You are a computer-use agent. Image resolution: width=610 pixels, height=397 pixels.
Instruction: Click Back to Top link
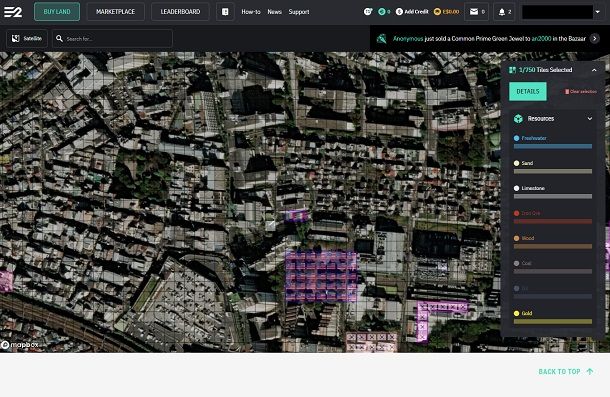pyautogui.click(x=566, y=372)
